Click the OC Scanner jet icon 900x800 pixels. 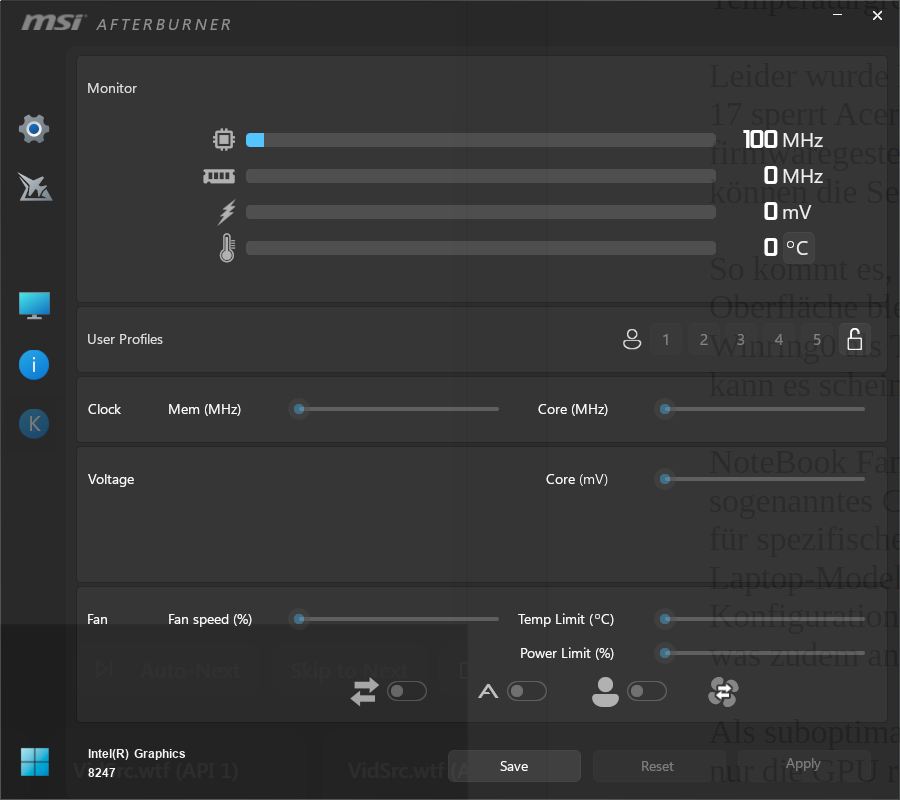click(x=34, y=186)
